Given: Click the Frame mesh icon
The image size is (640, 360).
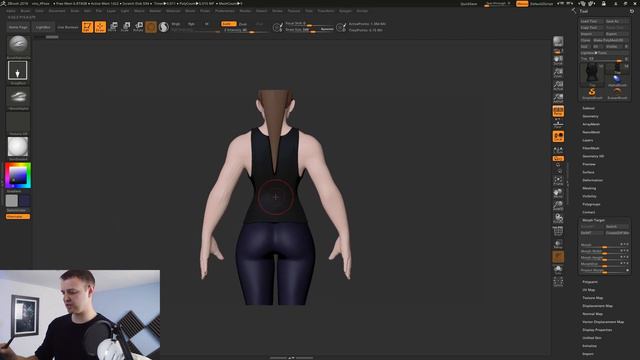Looking at the screenshot, I should 558,181.
